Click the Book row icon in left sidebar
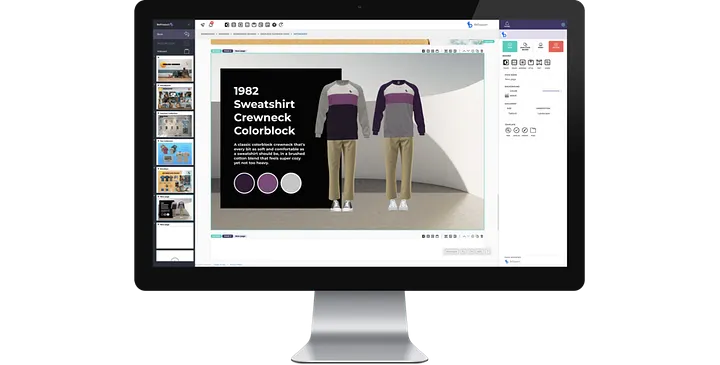This screenshot has height=365, width=720. pyautogui.click(x=186, y=34)
